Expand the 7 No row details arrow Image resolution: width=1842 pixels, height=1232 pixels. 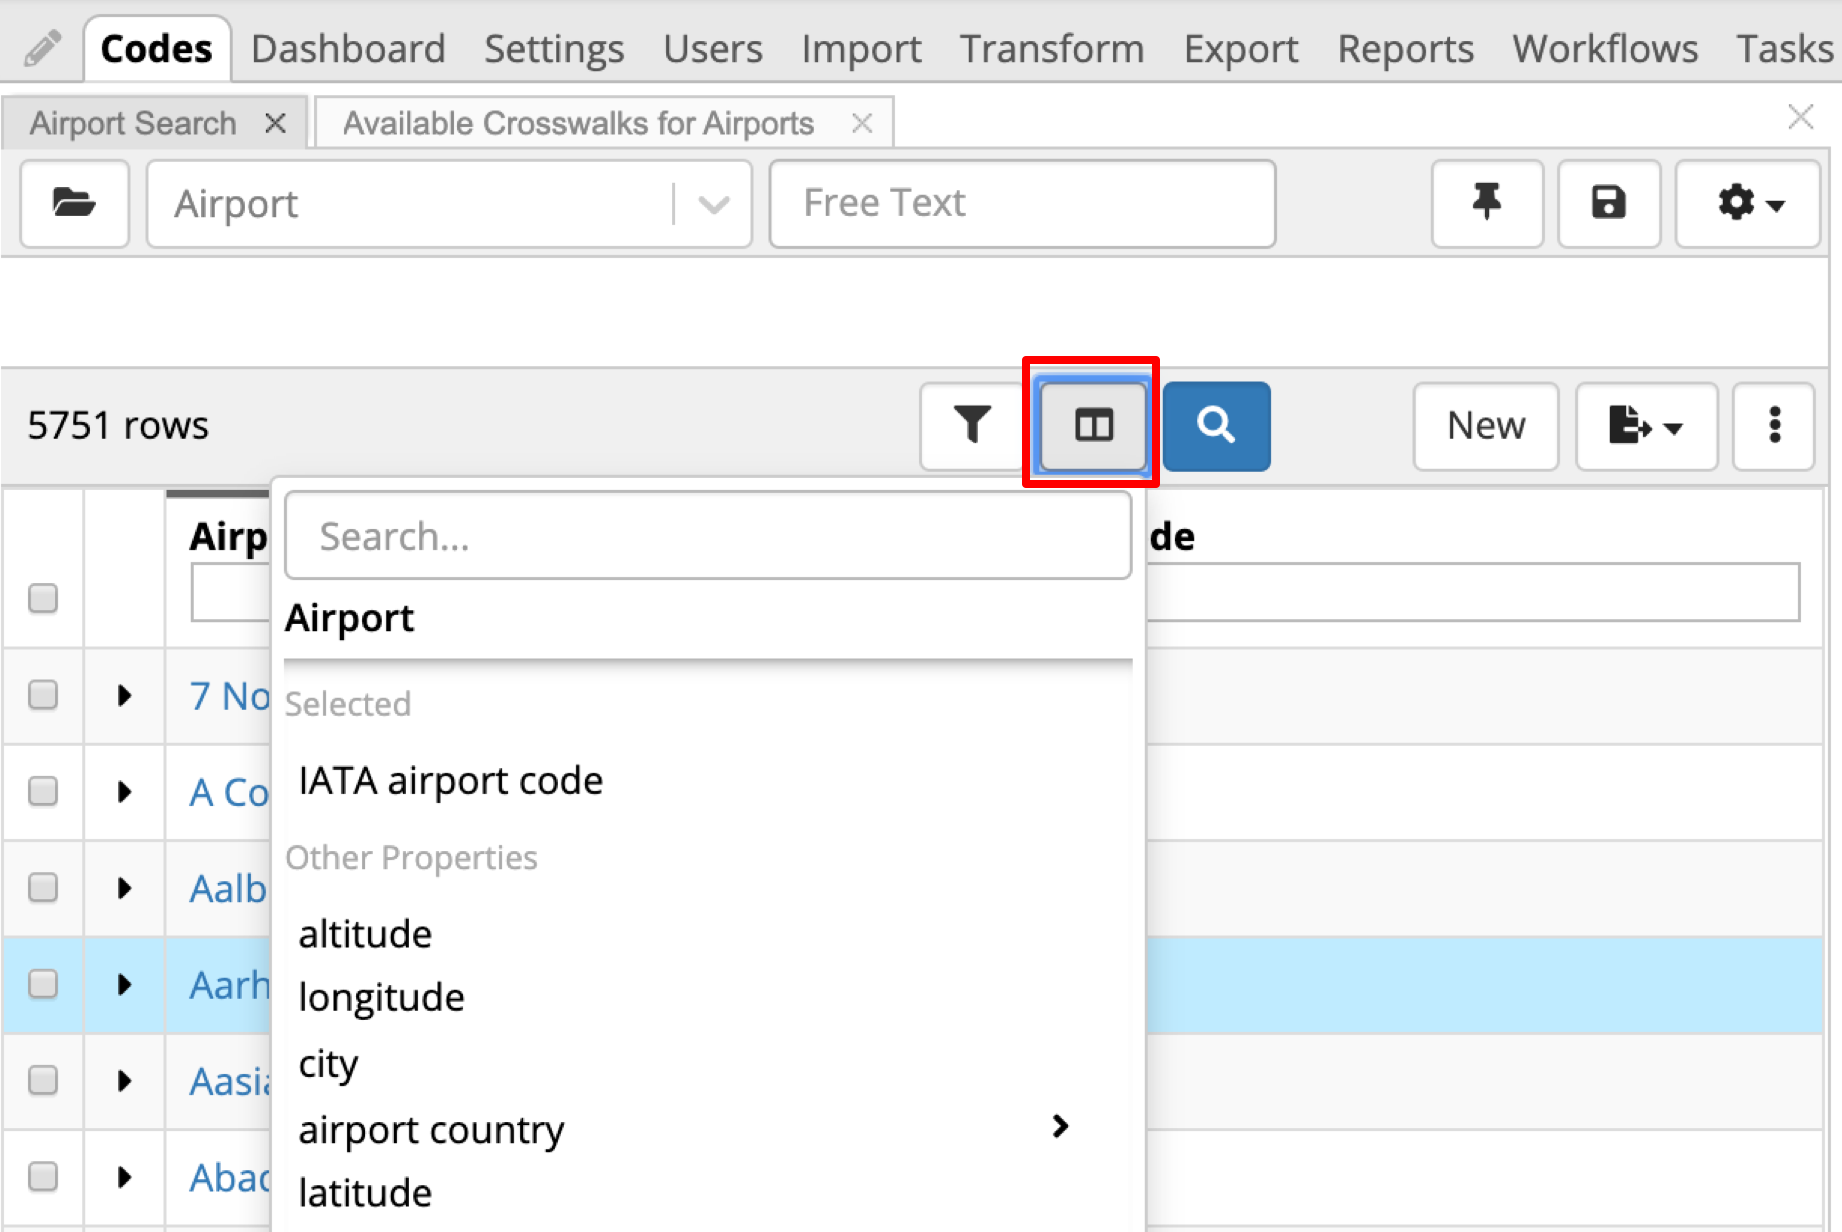(123, 696)
